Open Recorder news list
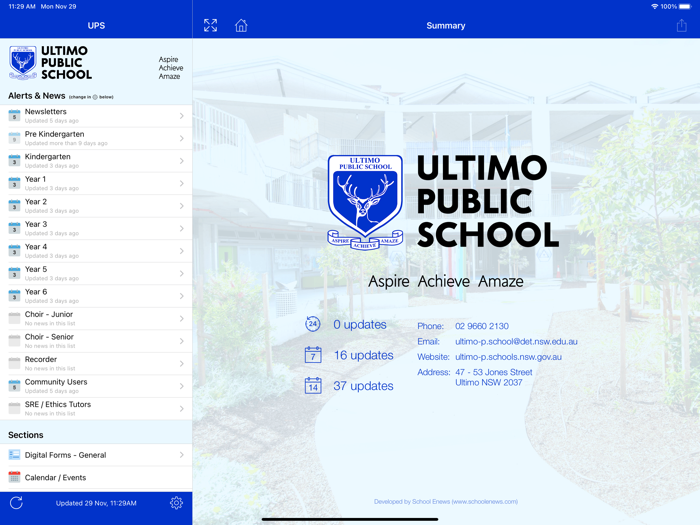The image size is (700, 525). point(96,363)
